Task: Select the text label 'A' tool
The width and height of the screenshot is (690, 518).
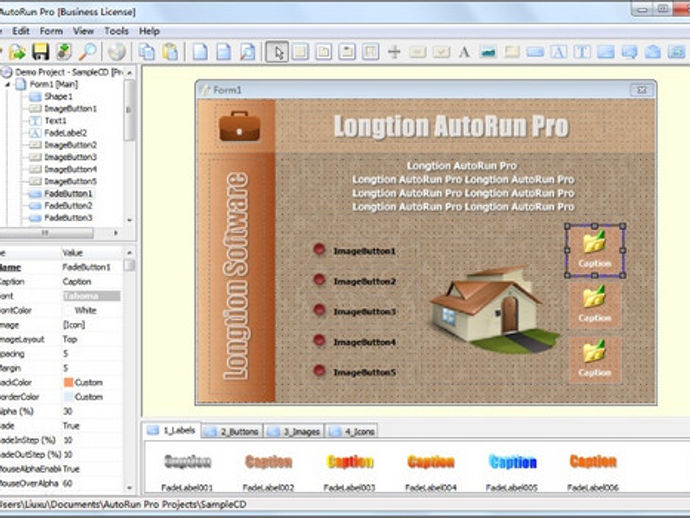Action: [464, 52]
